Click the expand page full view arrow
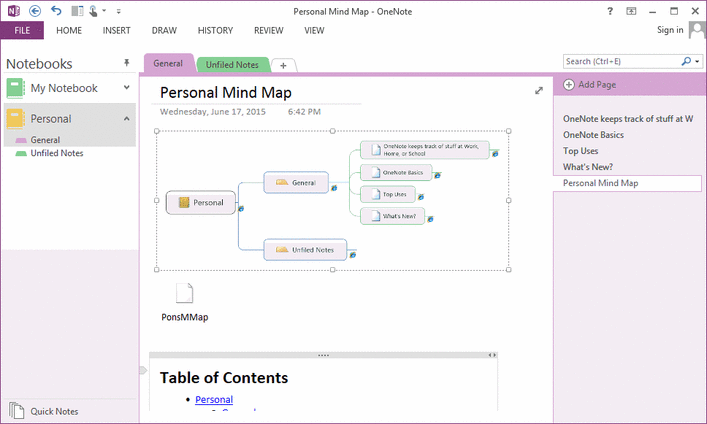The width and height of the screenshot is (707, 424). [x=539, y=91]
